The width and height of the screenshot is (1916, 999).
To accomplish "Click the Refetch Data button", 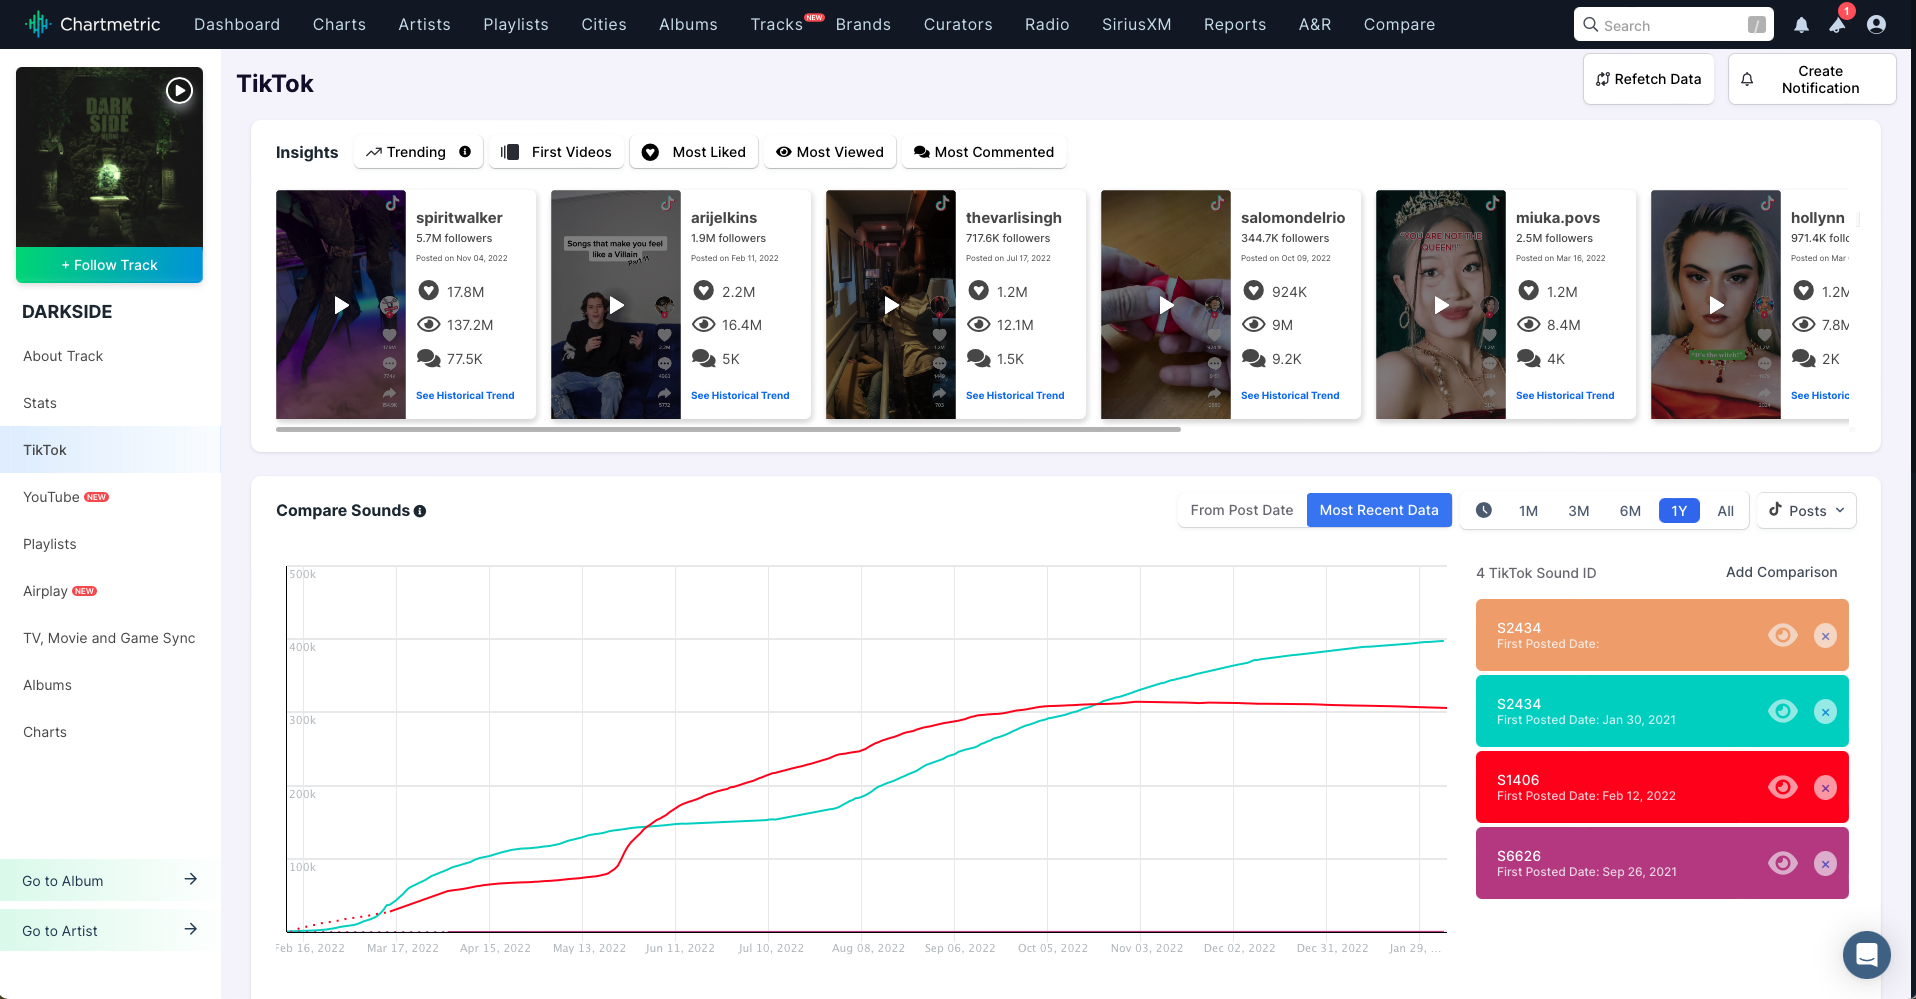I will coord(1648,79).
